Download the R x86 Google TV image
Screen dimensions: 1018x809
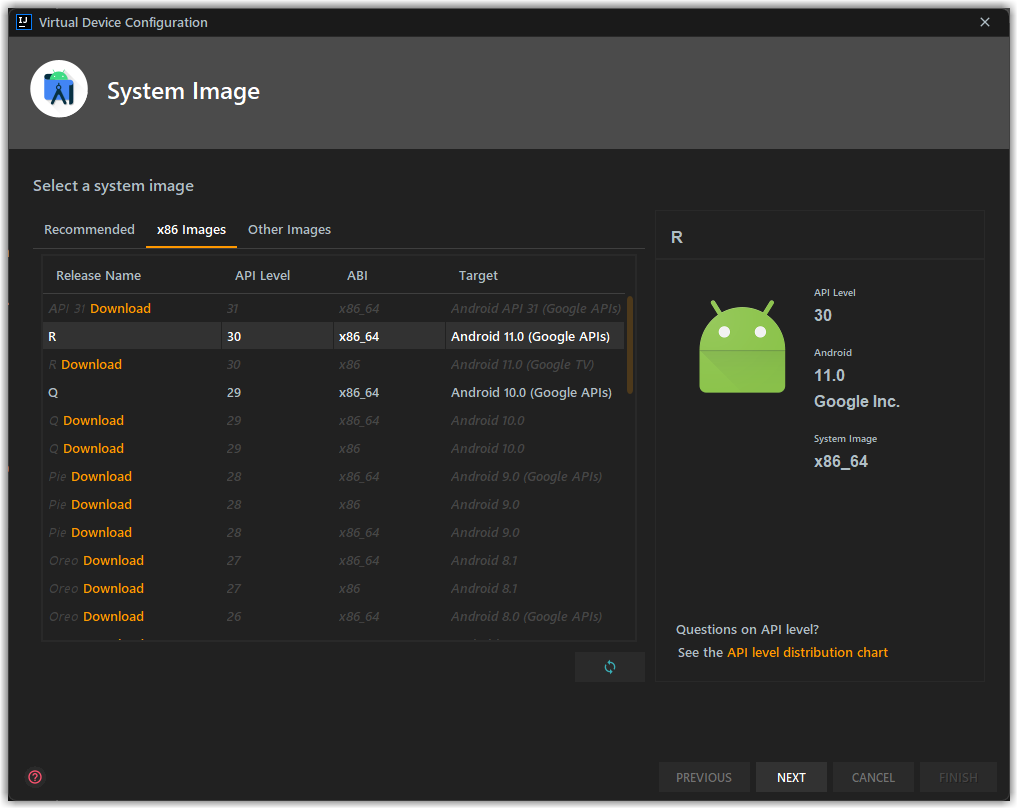(x=92, y=364)
